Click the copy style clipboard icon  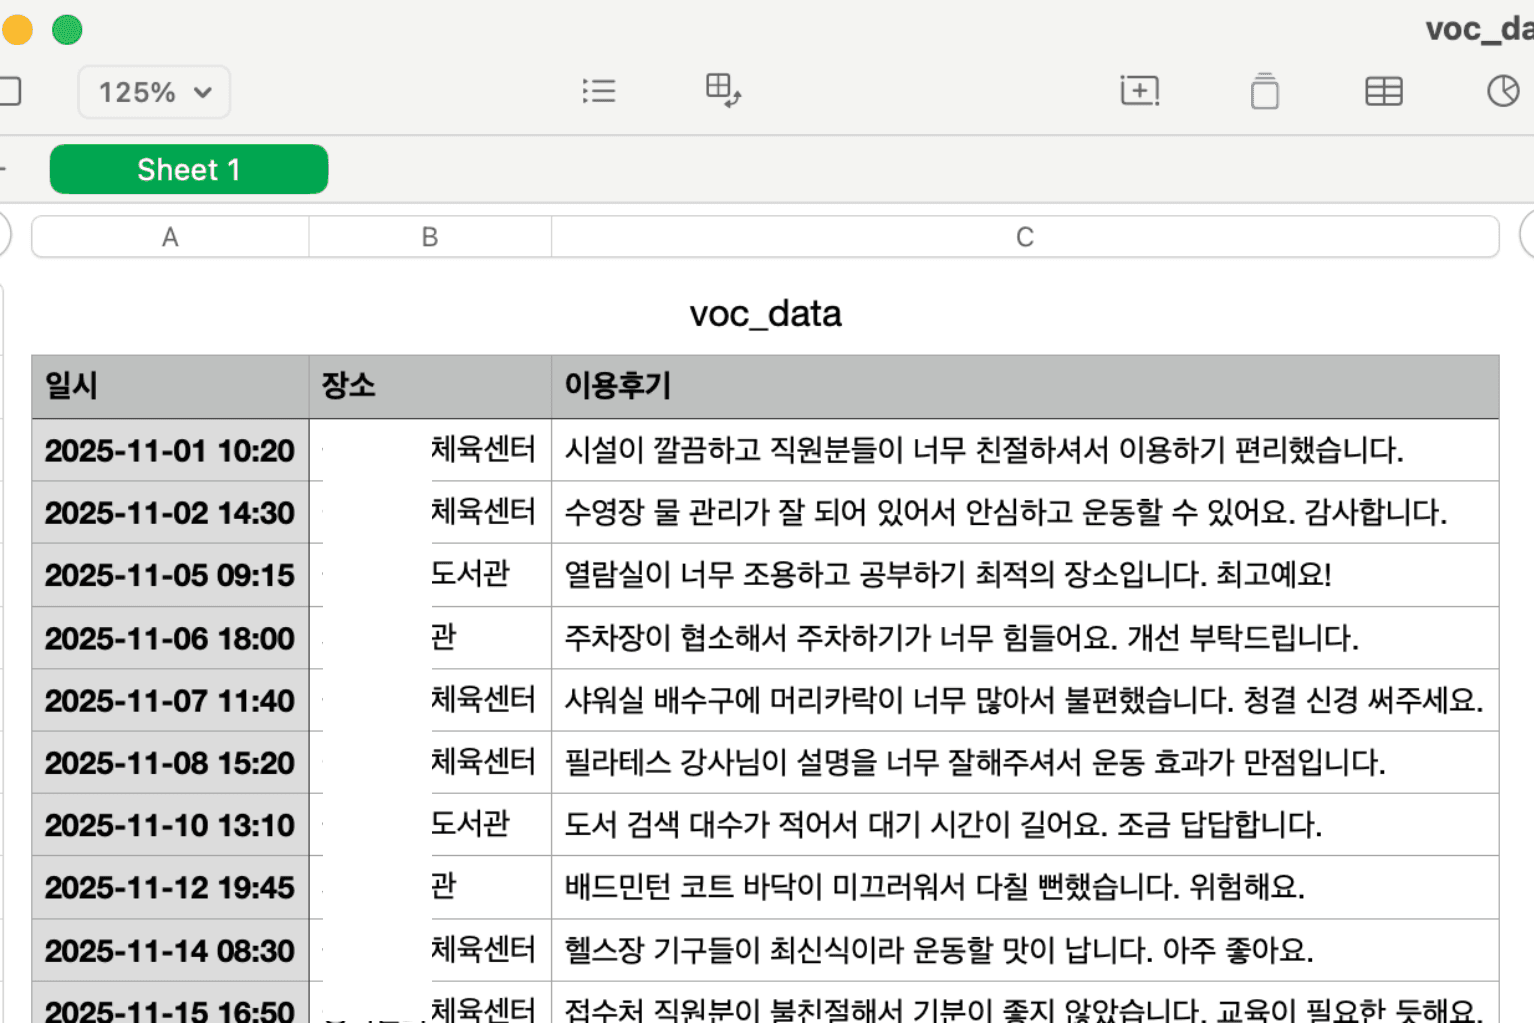pos(1265,91)
